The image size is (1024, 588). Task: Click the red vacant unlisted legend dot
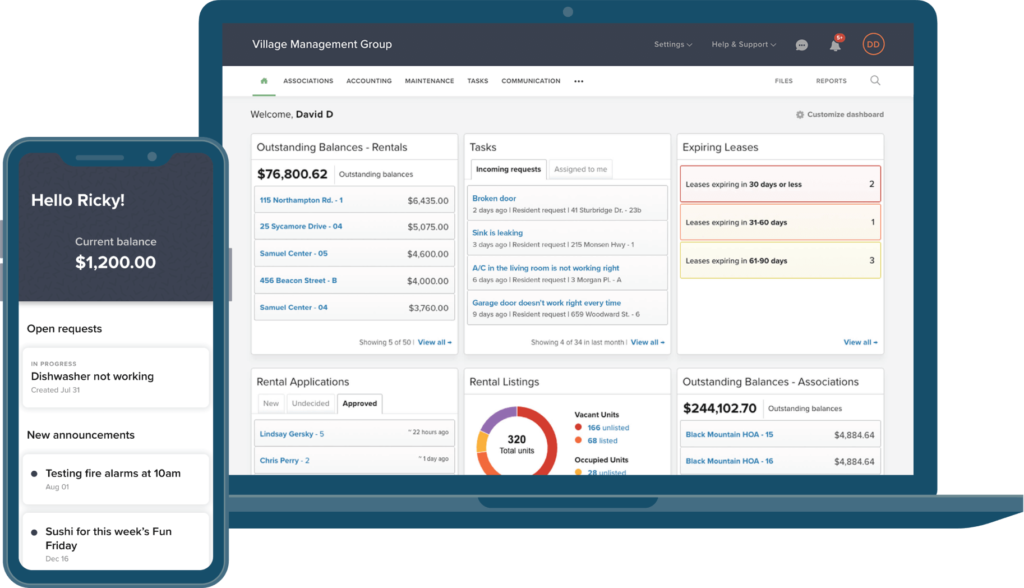coord(578,427)
